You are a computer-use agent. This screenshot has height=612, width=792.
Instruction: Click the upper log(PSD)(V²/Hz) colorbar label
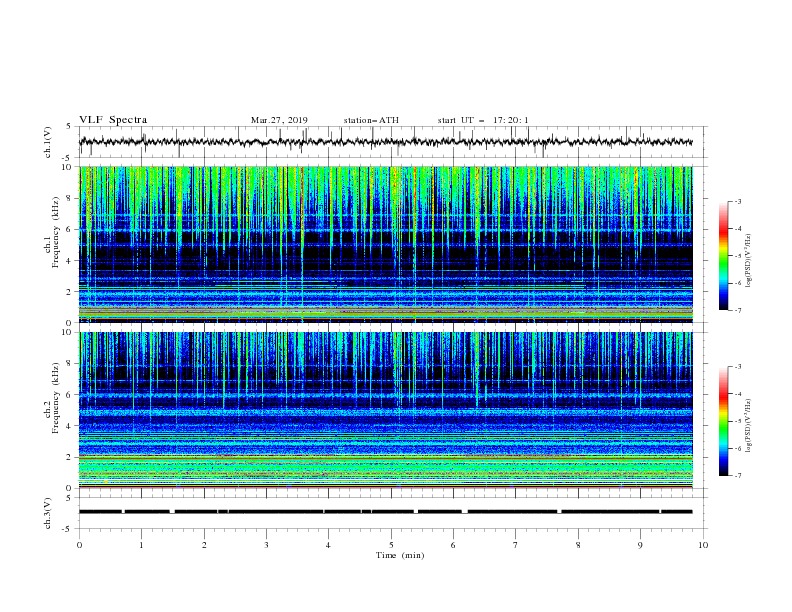click(749, 261)
